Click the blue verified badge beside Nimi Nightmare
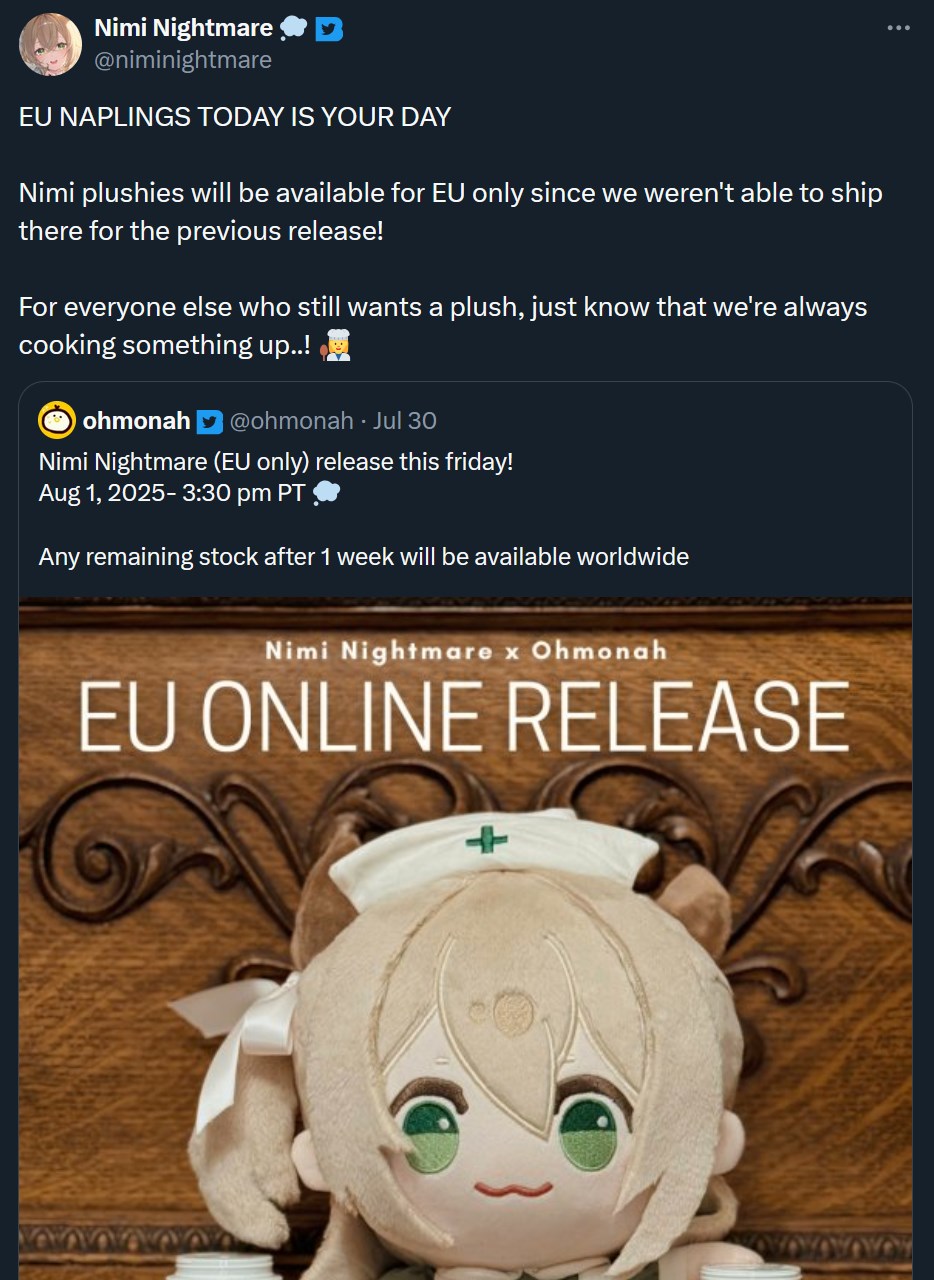This screenshot has width=934, height=1280. [x=329, y=30]
